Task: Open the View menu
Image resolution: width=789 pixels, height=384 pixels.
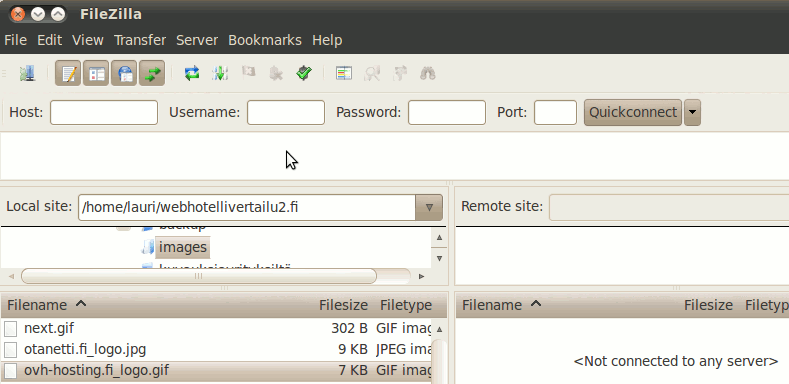Action: (88, 40)
